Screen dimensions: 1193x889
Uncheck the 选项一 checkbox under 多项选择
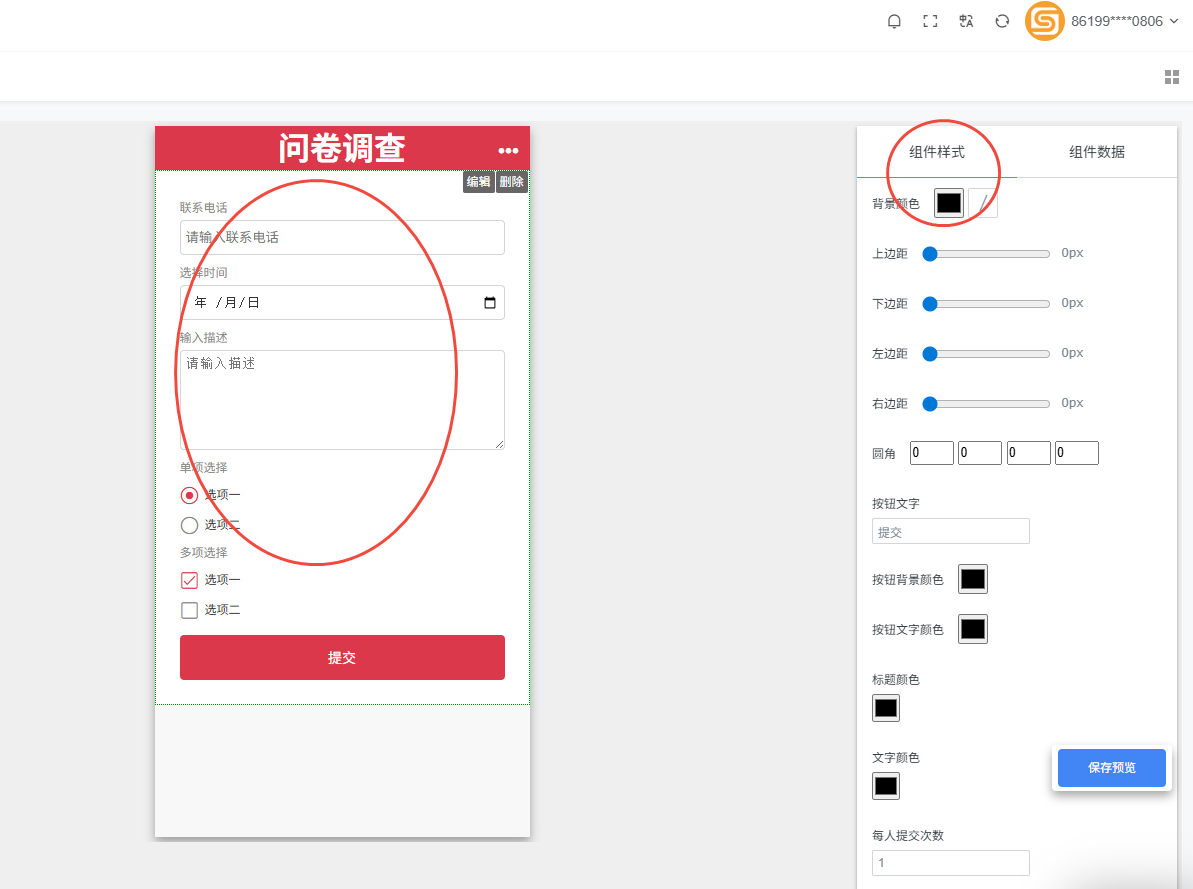[189, 580]
